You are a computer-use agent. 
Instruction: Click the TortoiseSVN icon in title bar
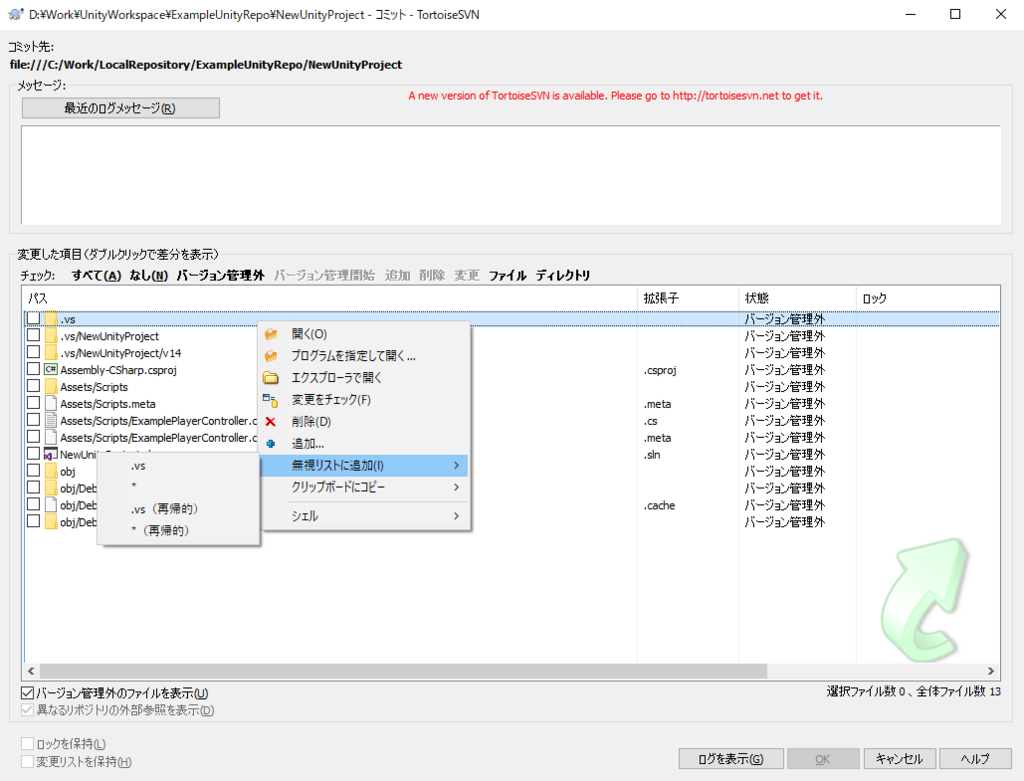pos(16,14)
